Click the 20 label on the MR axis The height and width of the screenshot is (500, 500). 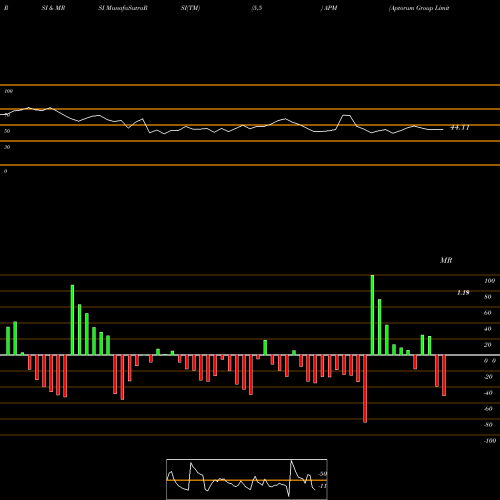488,345
